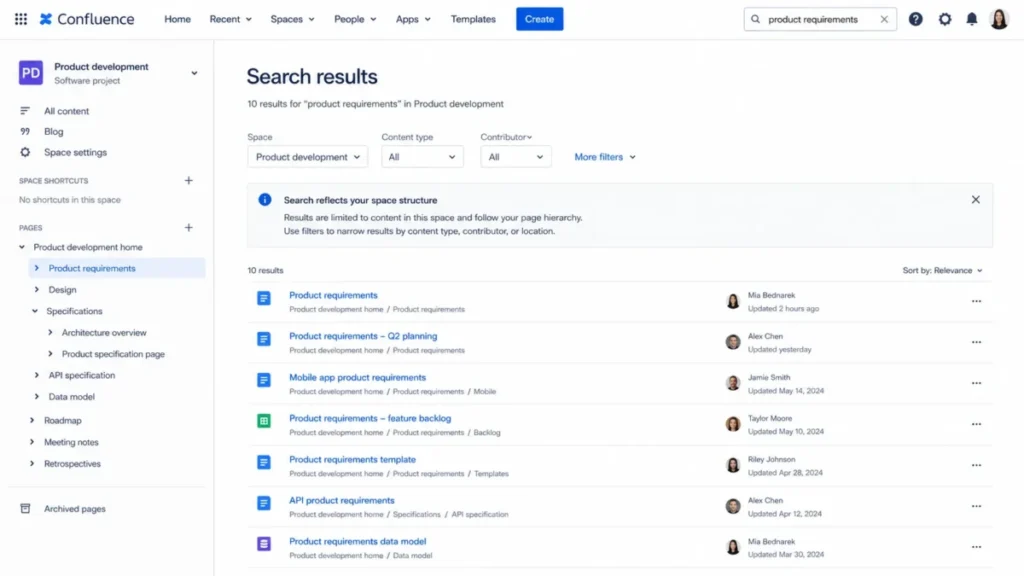Open the settings gear in top bar
The height and width of the screenshot is (576, 1024).
945,19
